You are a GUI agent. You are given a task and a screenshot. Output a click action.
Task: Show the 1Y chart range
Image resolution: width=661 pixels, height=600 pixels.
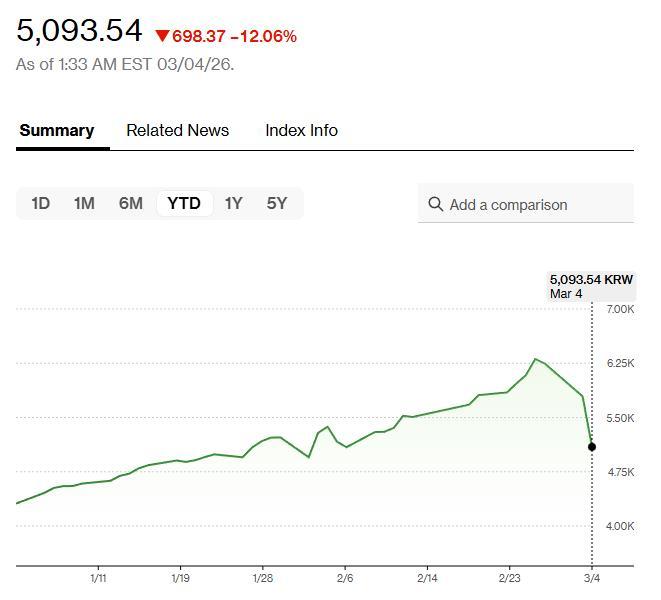coord(233,203)
